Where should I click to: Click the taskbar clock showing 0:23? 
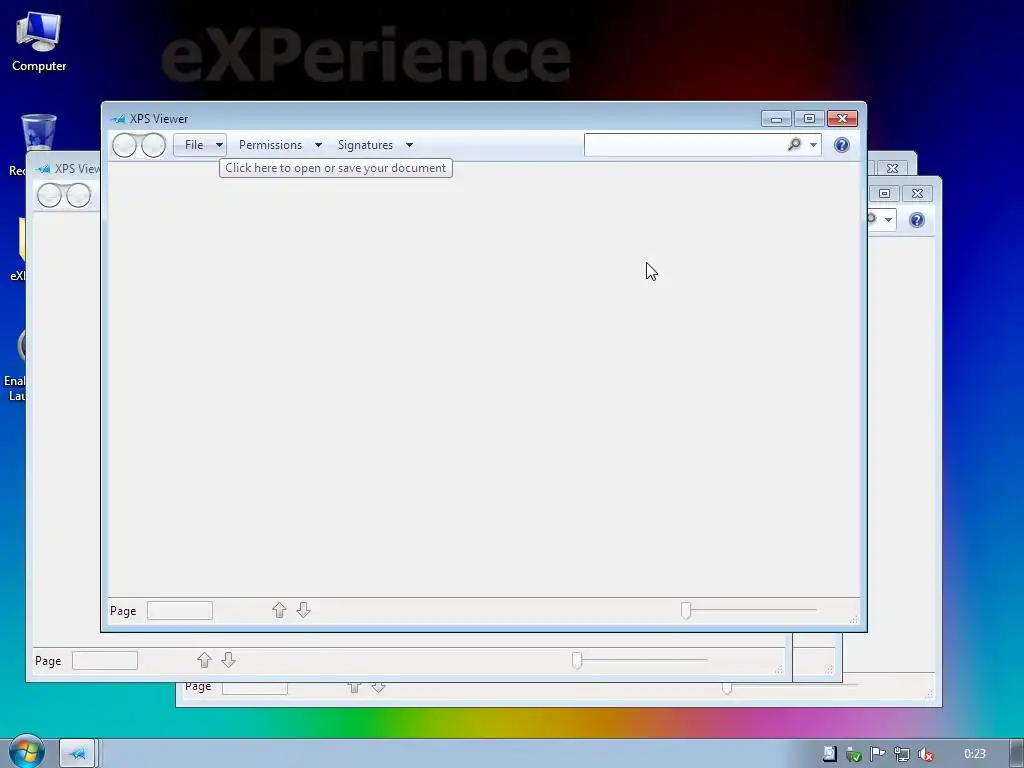click(x=974, y=754)
